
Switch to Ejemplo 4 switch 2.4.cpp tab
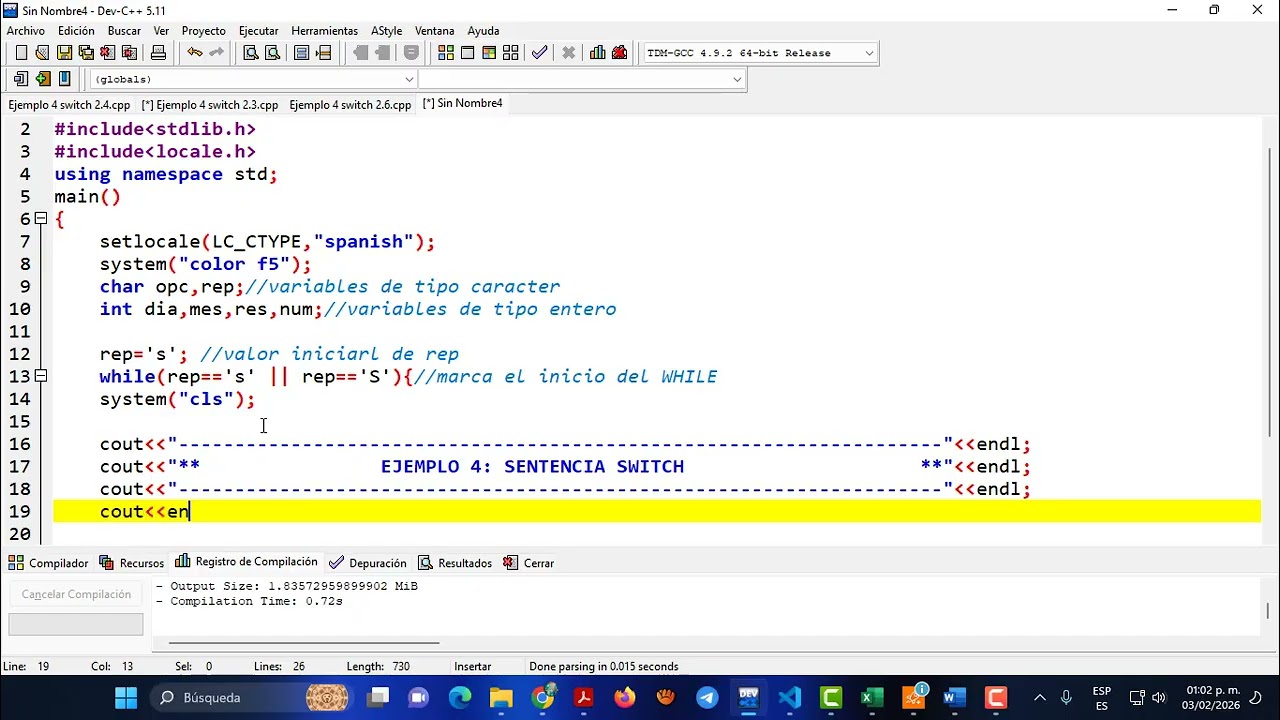(69, 104)
